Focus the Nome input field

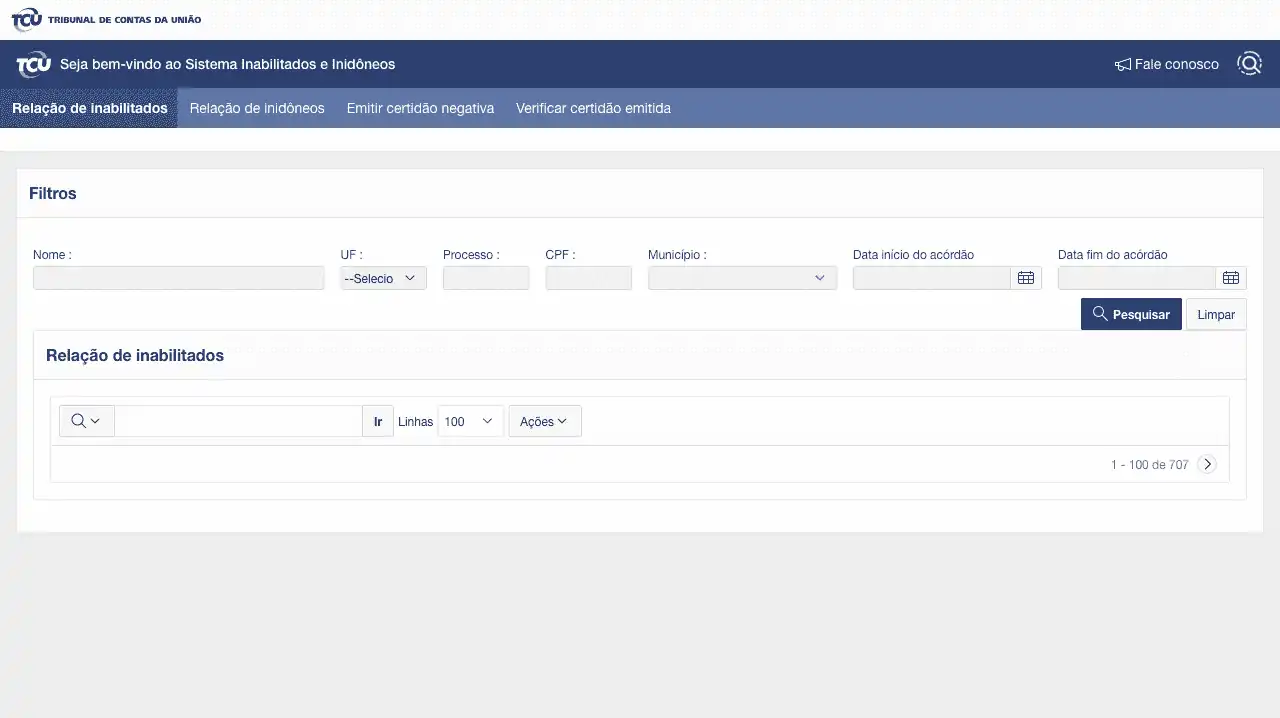tap(178, 278)
